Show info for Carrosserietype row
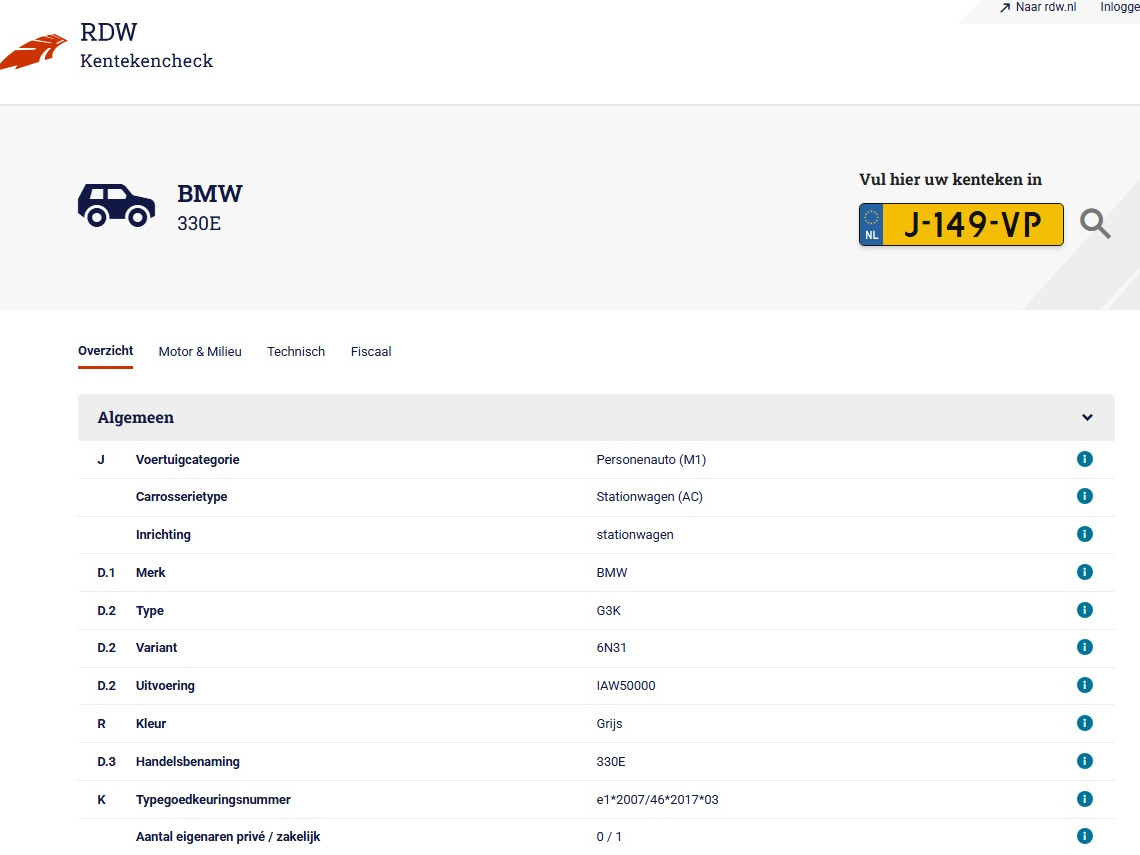This screenshot has height=855, width=1140. click(x=1084, y=496)
